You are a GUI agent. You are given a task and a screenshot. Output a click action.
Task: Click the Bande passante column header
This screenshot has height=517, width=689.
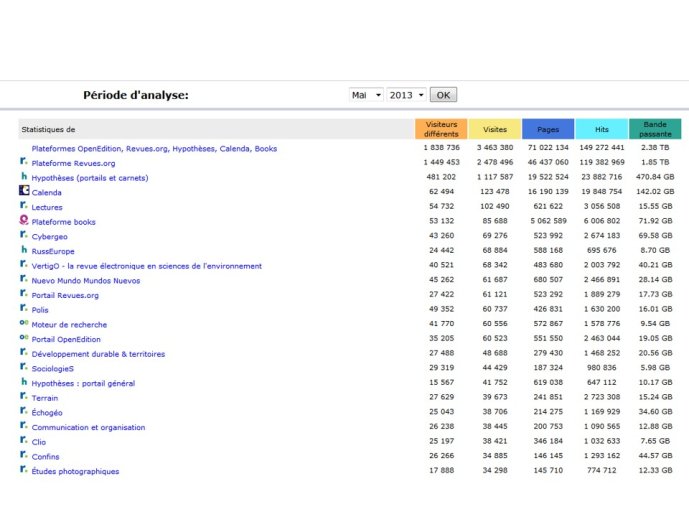(x=655, y=129)
